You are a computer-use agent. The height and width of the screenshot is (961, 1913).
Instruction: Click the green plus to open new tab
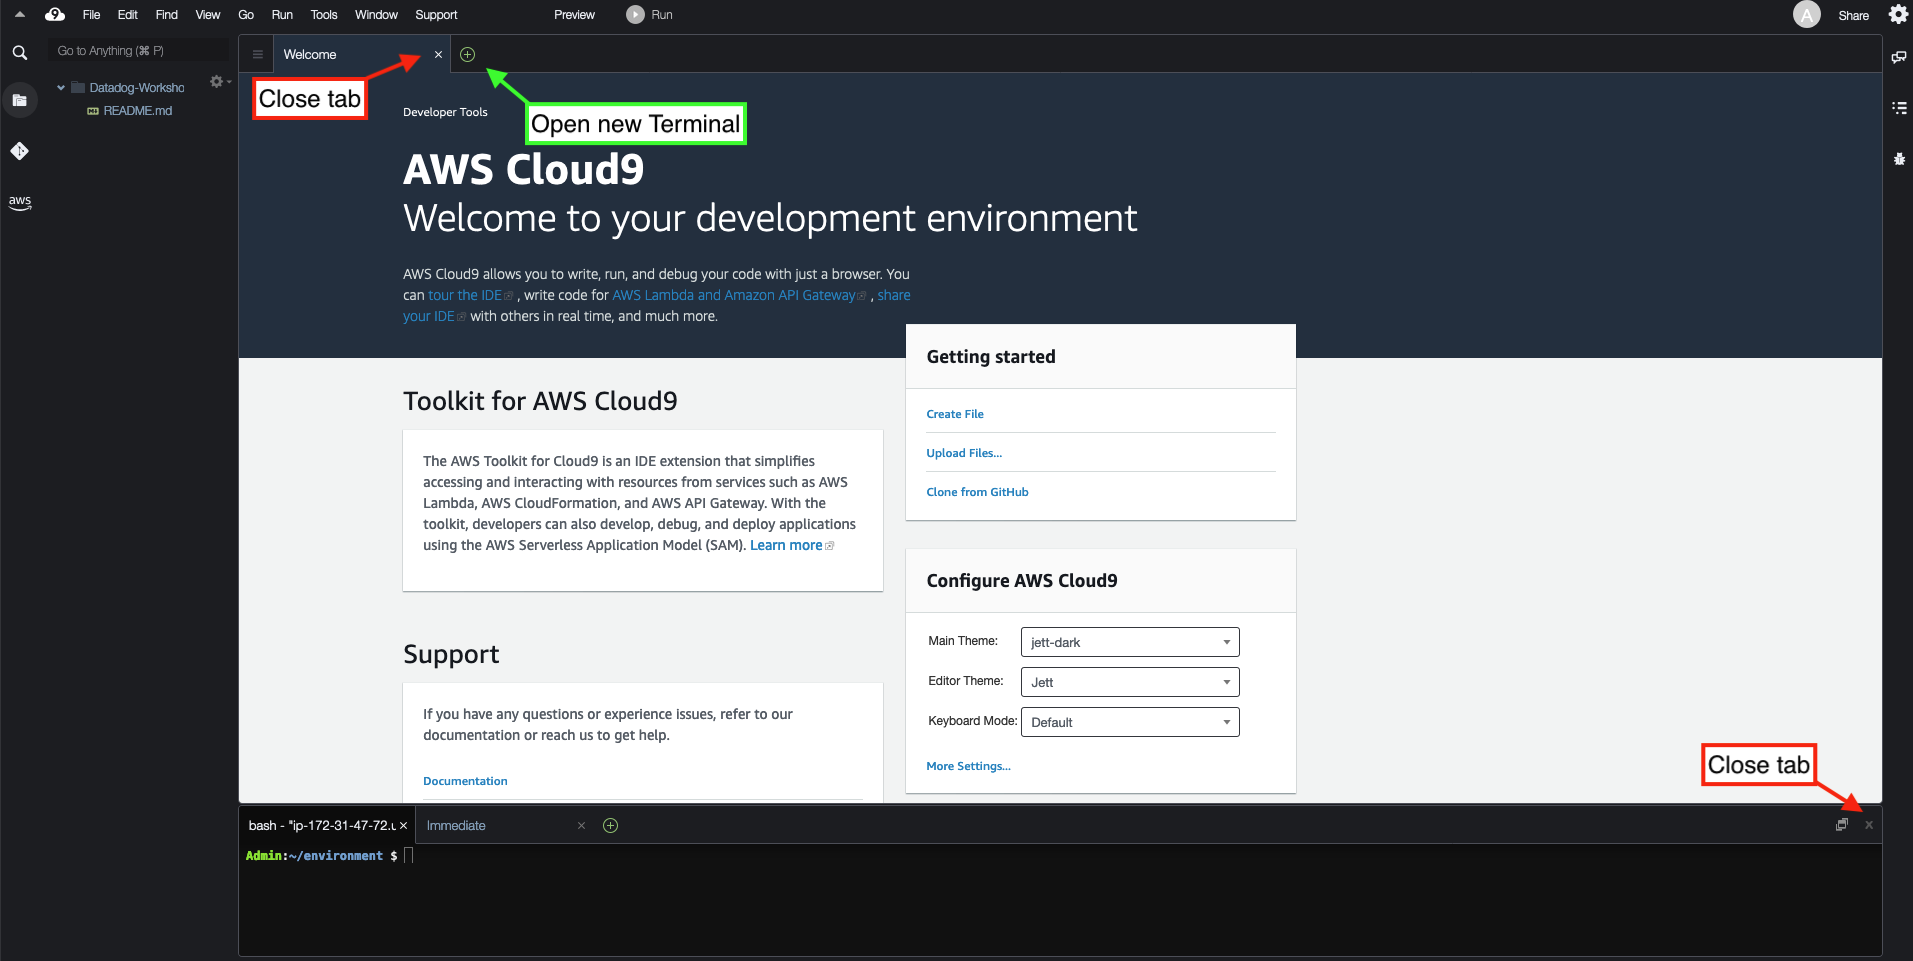[x=467, y=54]
